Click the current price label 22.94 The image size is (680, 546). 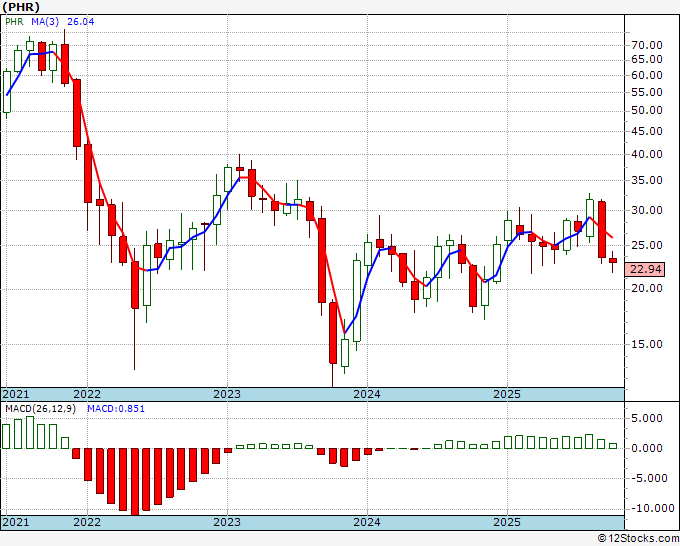[x=645, y=269]
